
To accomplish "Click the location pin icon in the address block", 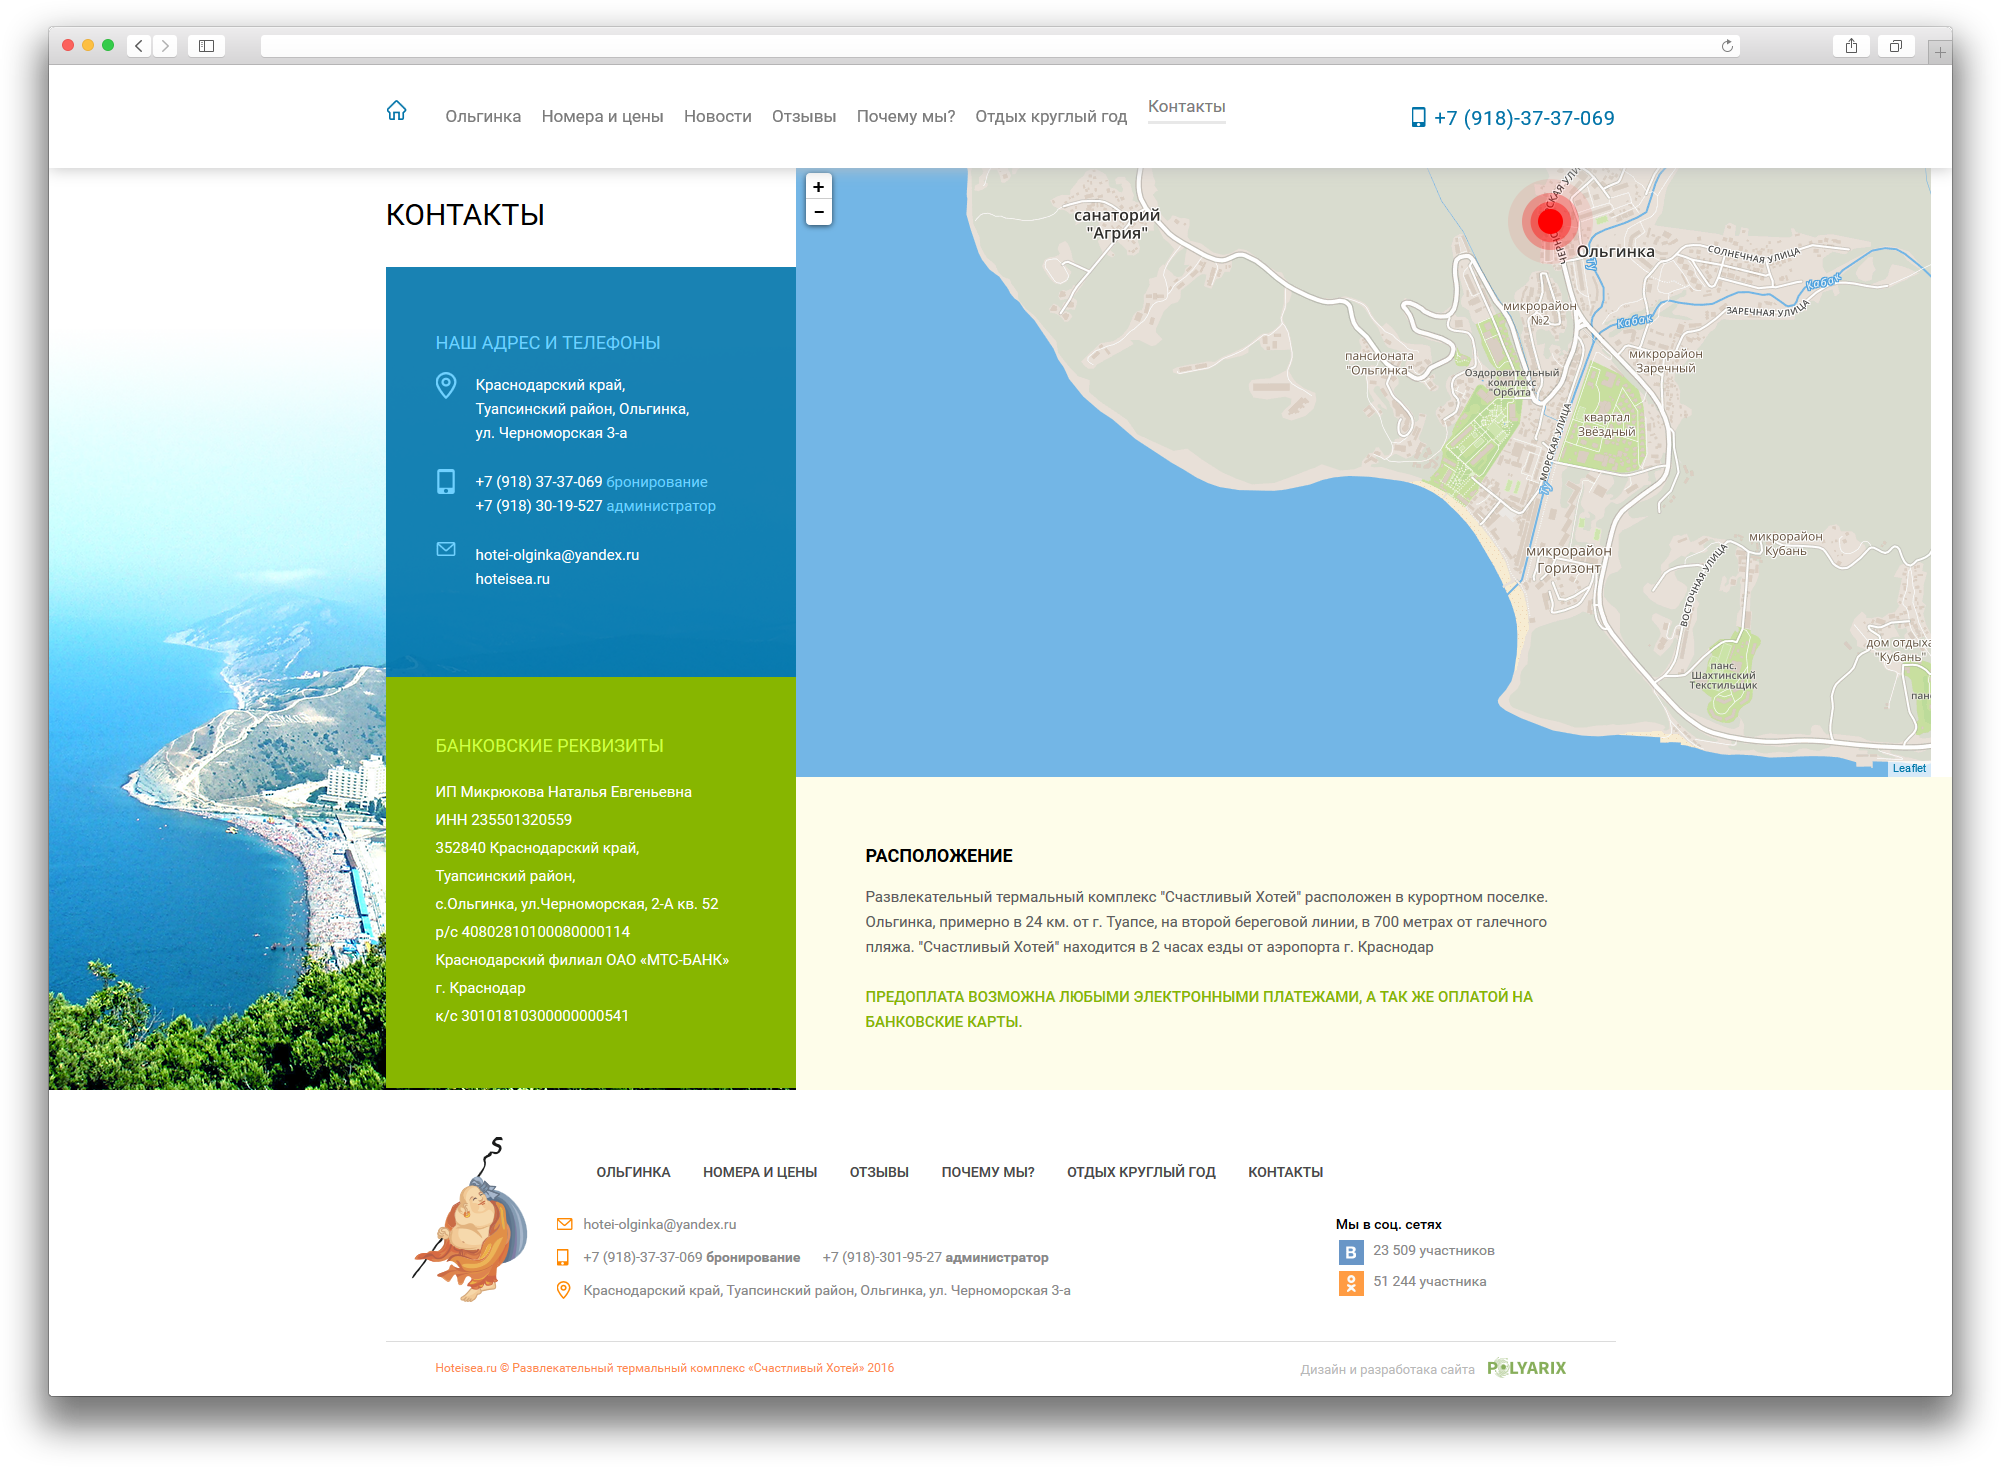I will coord(446,385).
